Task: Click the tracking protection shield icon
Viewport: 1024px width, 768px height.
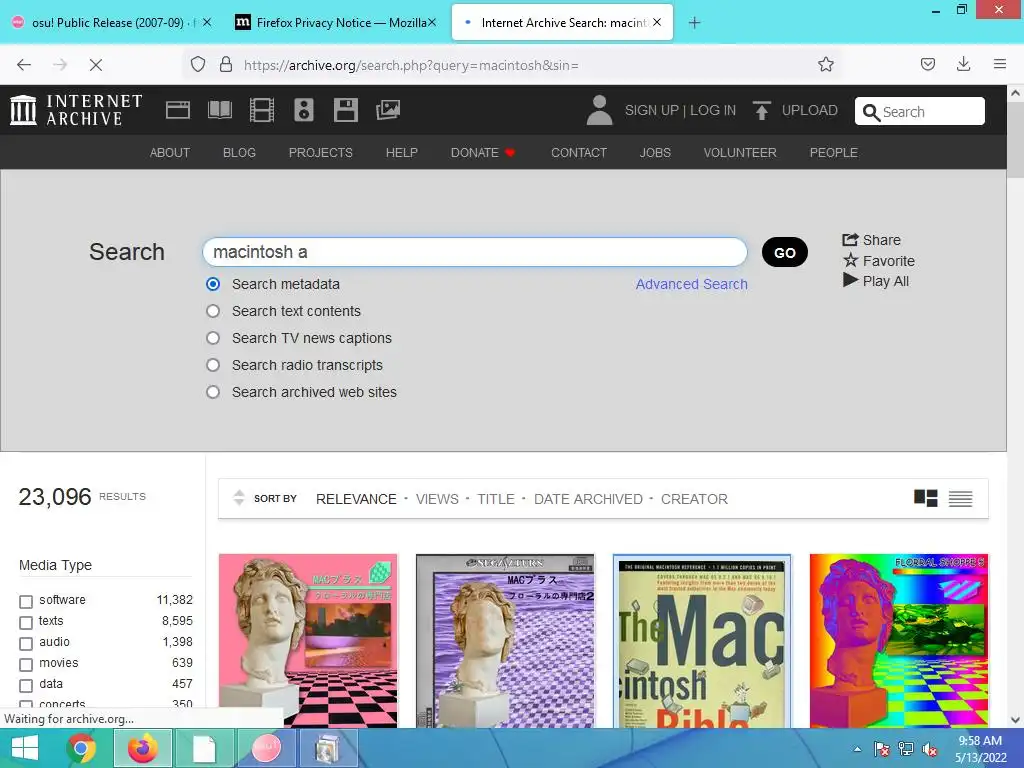Action: coord(198,65)
